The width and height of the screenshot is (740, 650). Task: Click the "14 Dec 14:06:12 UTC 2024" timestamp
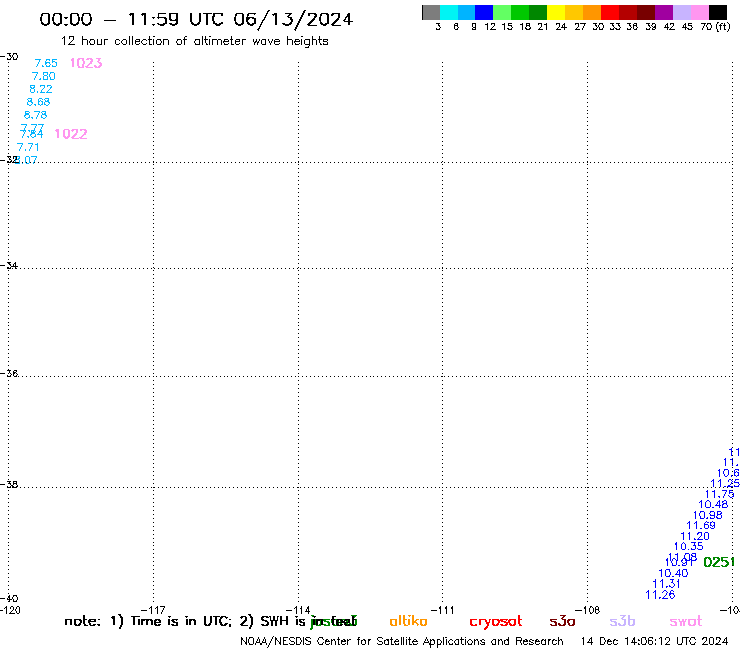point(655,642)
